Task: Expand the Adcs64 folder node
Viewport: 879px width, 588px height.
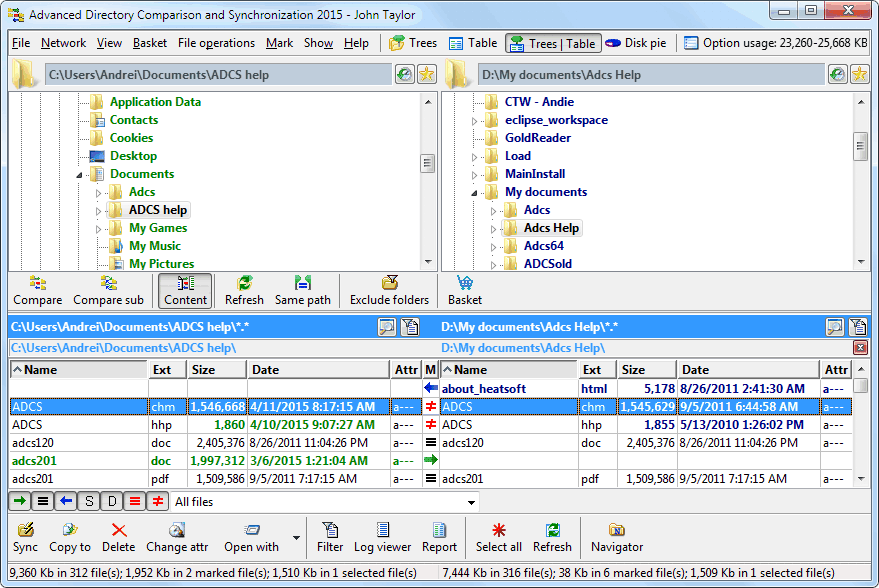Action: tap(493, 247)
